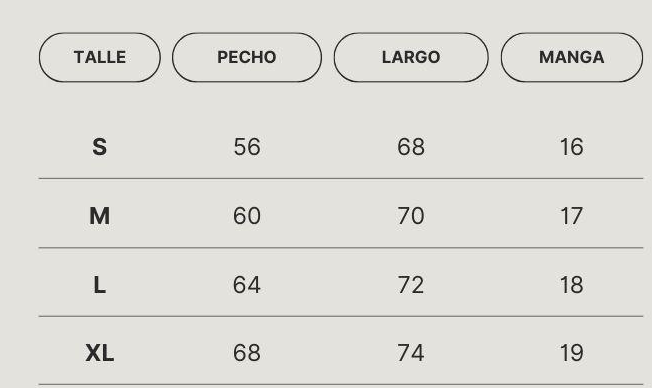Click size L row label
This screenshot has width=652, height=388.
click(x=100, y=285)
